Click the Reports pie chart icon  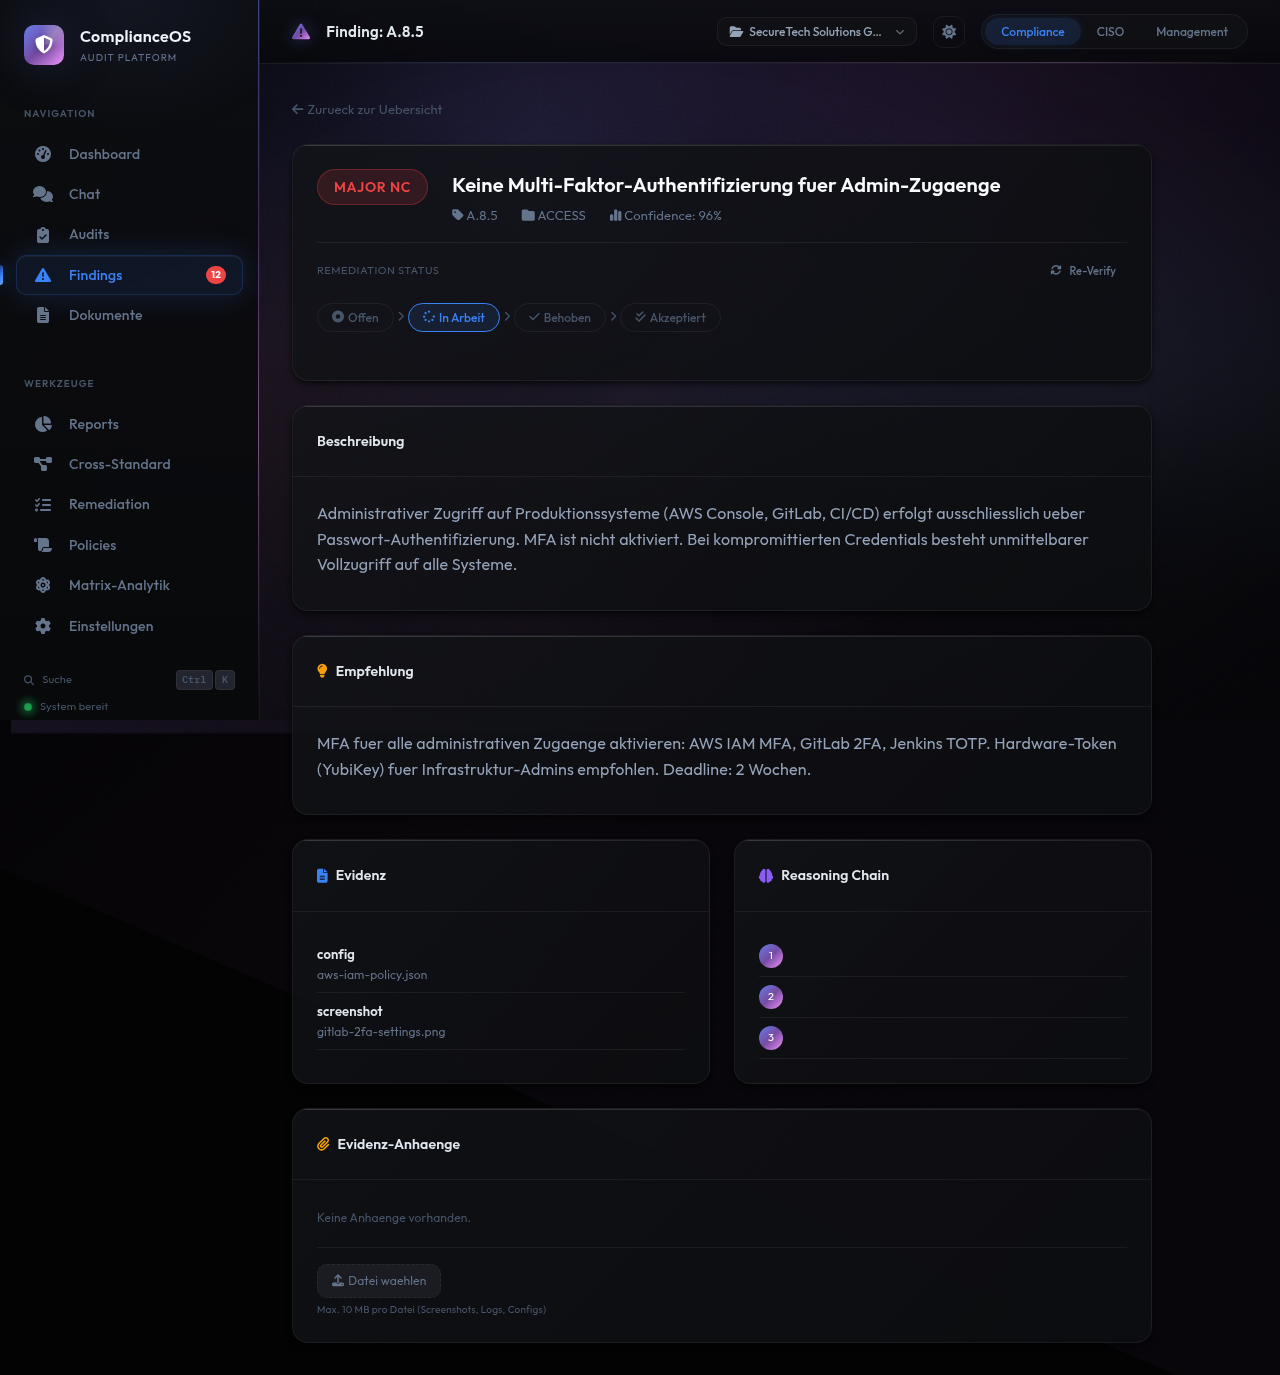click(x=43, y=424)
